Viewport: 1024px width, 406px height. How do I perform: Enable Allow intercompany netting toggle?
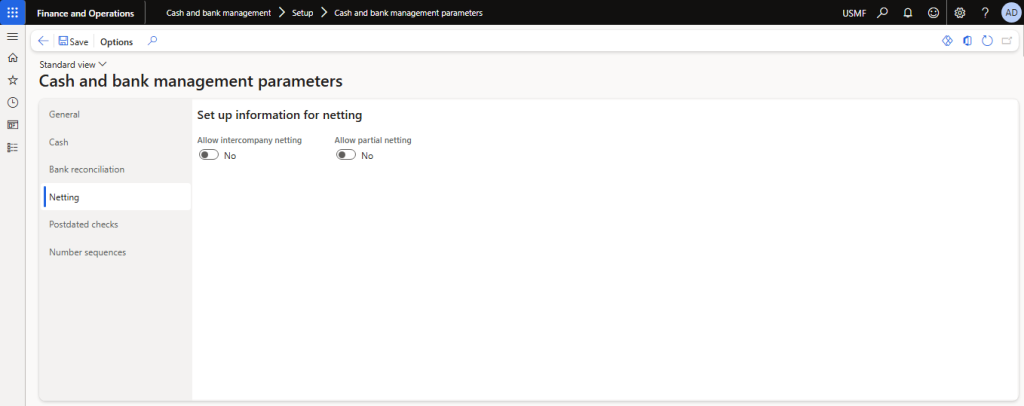click(x=208, y=155)
